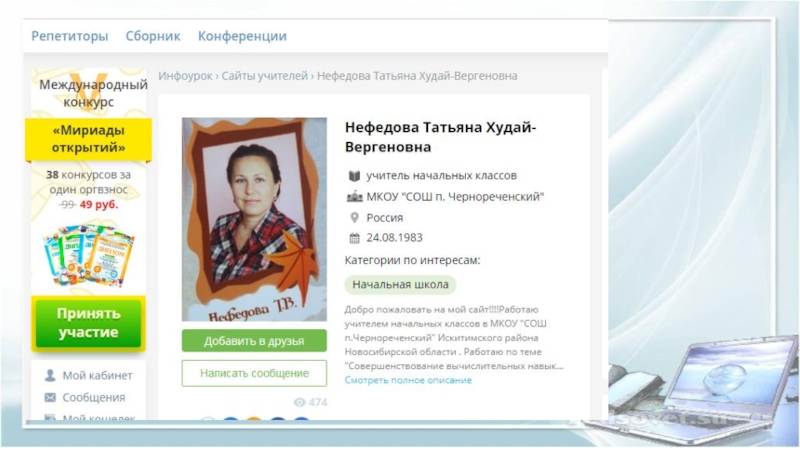Click the green Принять участие button
The width and height of the screenshot is (800, 450).
88,323
